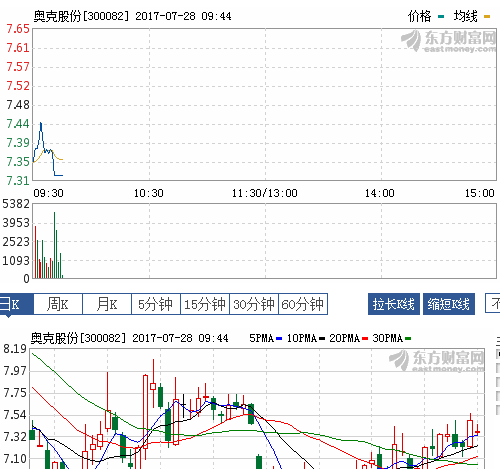Viewport: 500px width, 469px height.
Task: Click the 7.10 K-line axis label
Action: click(15, 459)
